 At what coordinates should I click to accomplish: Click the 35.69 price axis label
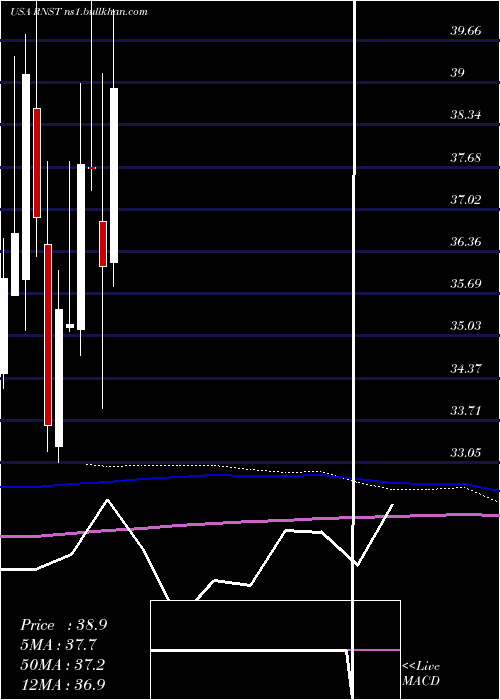pyautogui.click(x=466, y=283)
